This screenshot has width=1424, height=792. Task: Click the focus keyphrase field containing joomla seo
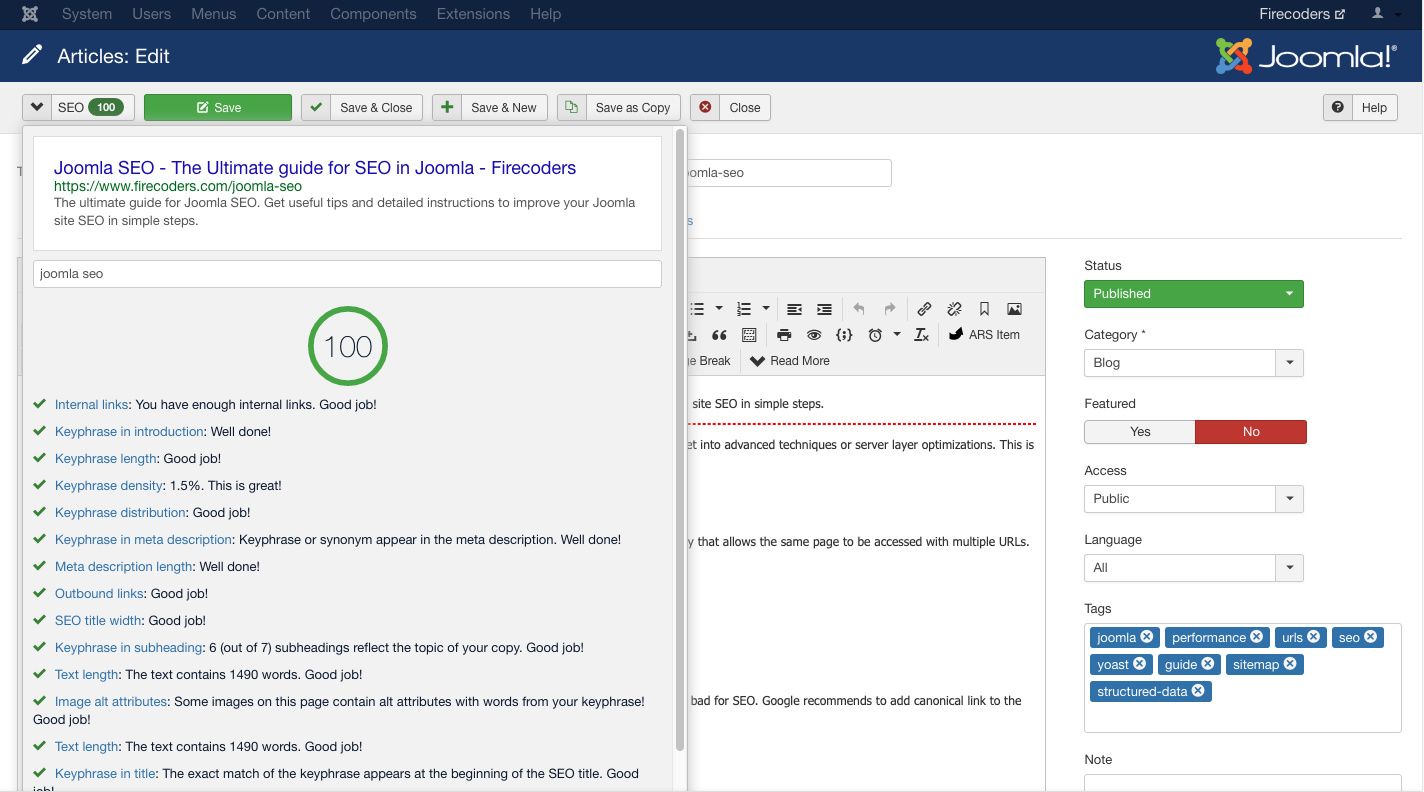[x=347, y=274]
